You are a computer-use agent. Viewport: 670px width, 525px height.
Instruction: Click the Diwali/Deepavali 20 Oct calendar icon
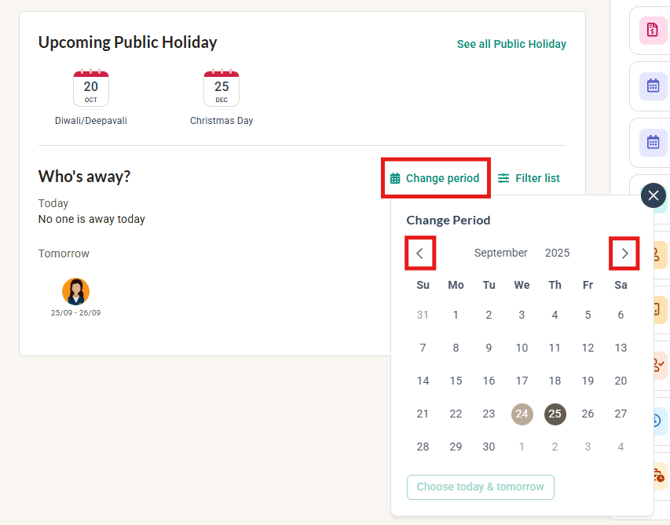point(91,89)
